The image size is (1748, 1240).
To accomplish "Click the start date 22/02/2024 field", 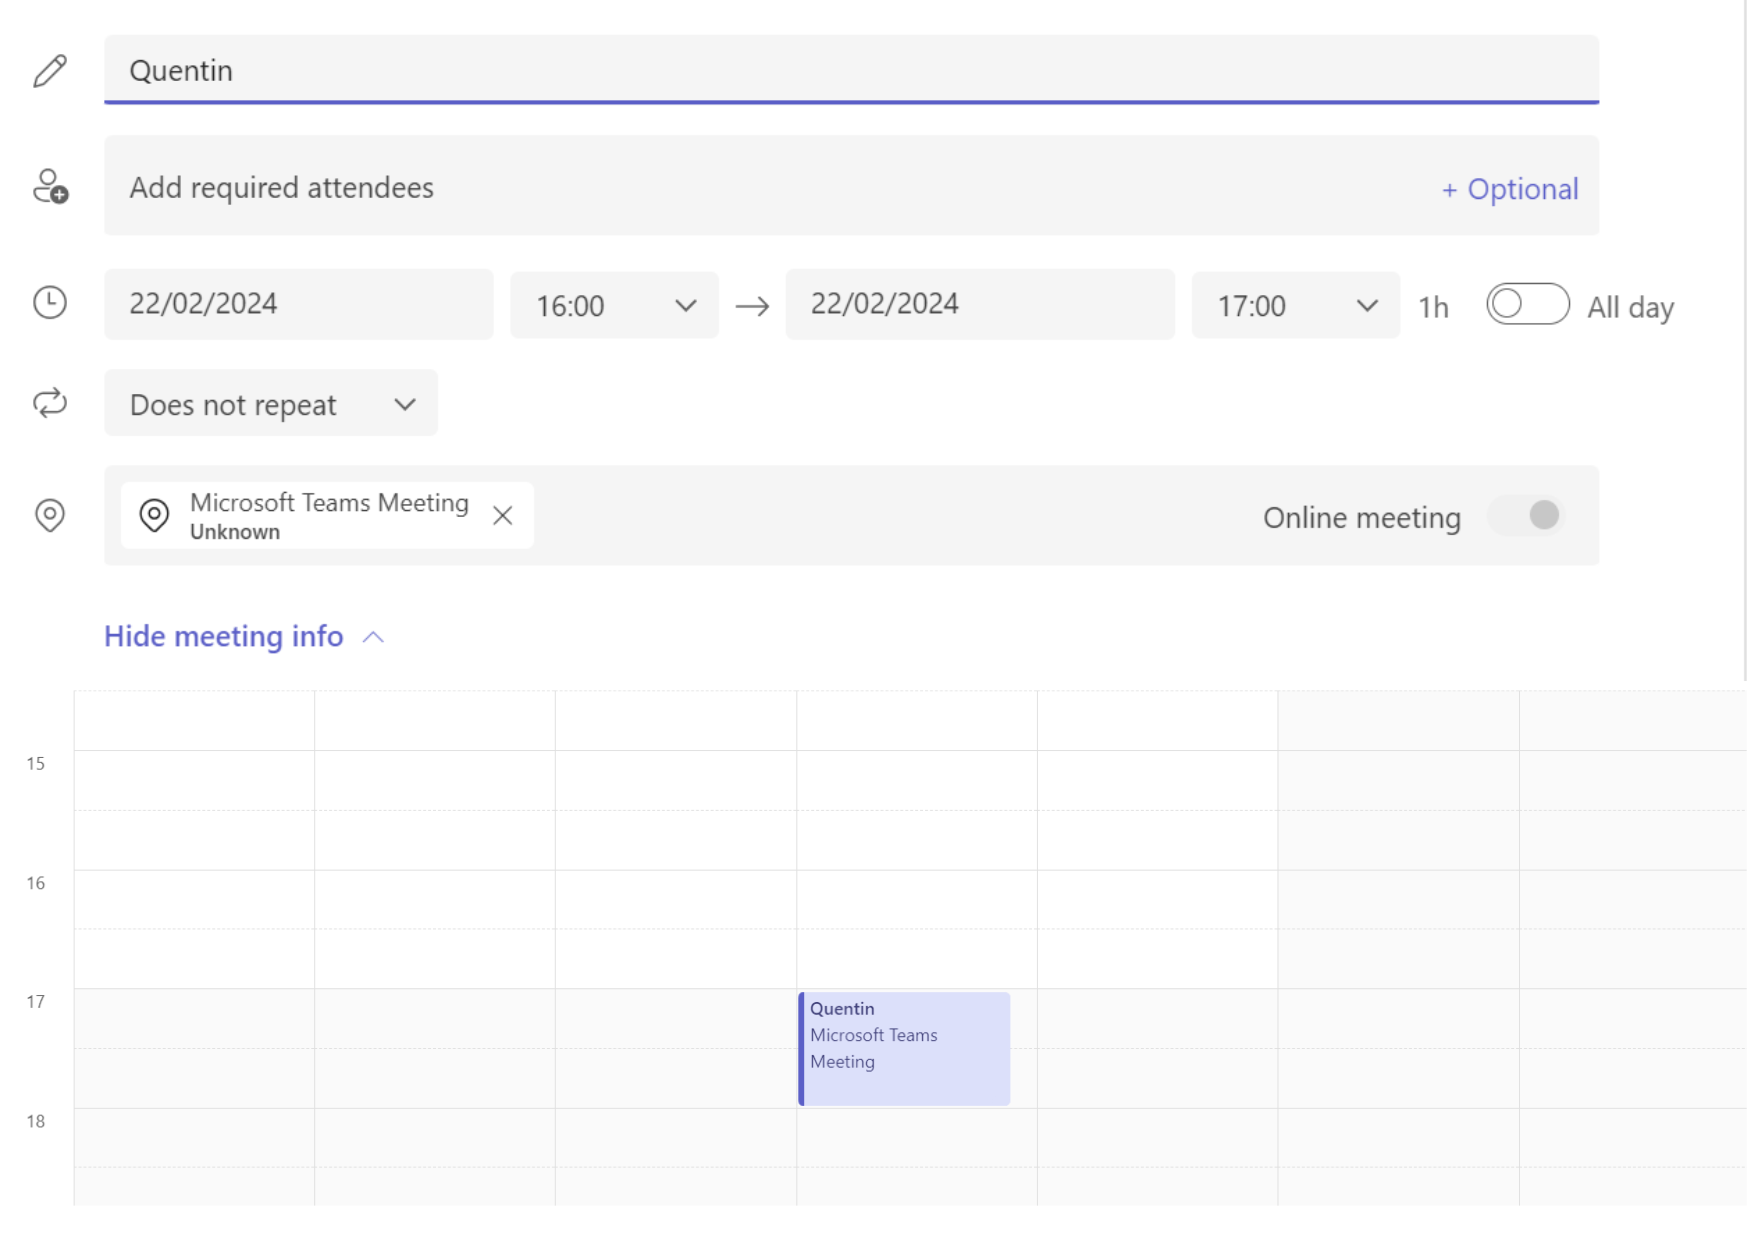I will [298, 304].
